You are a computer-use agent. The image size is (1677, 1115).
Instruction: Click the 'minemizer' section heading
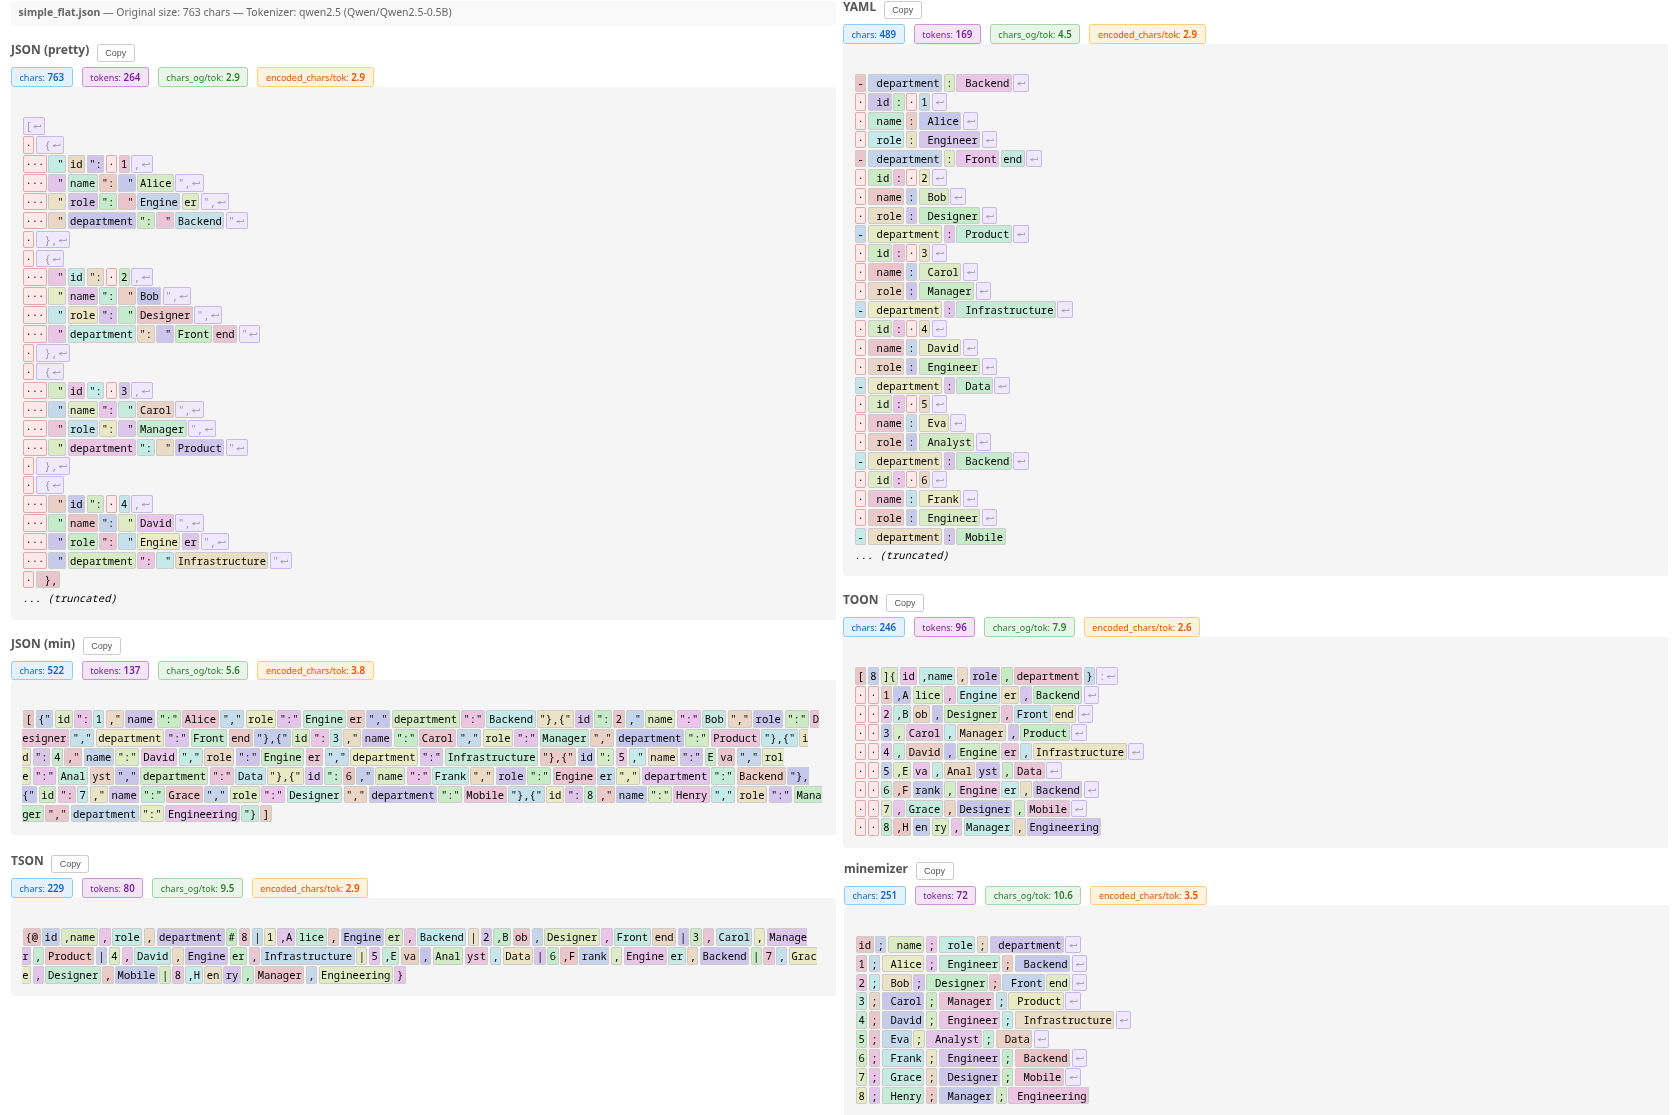click(x=876, y=868)
